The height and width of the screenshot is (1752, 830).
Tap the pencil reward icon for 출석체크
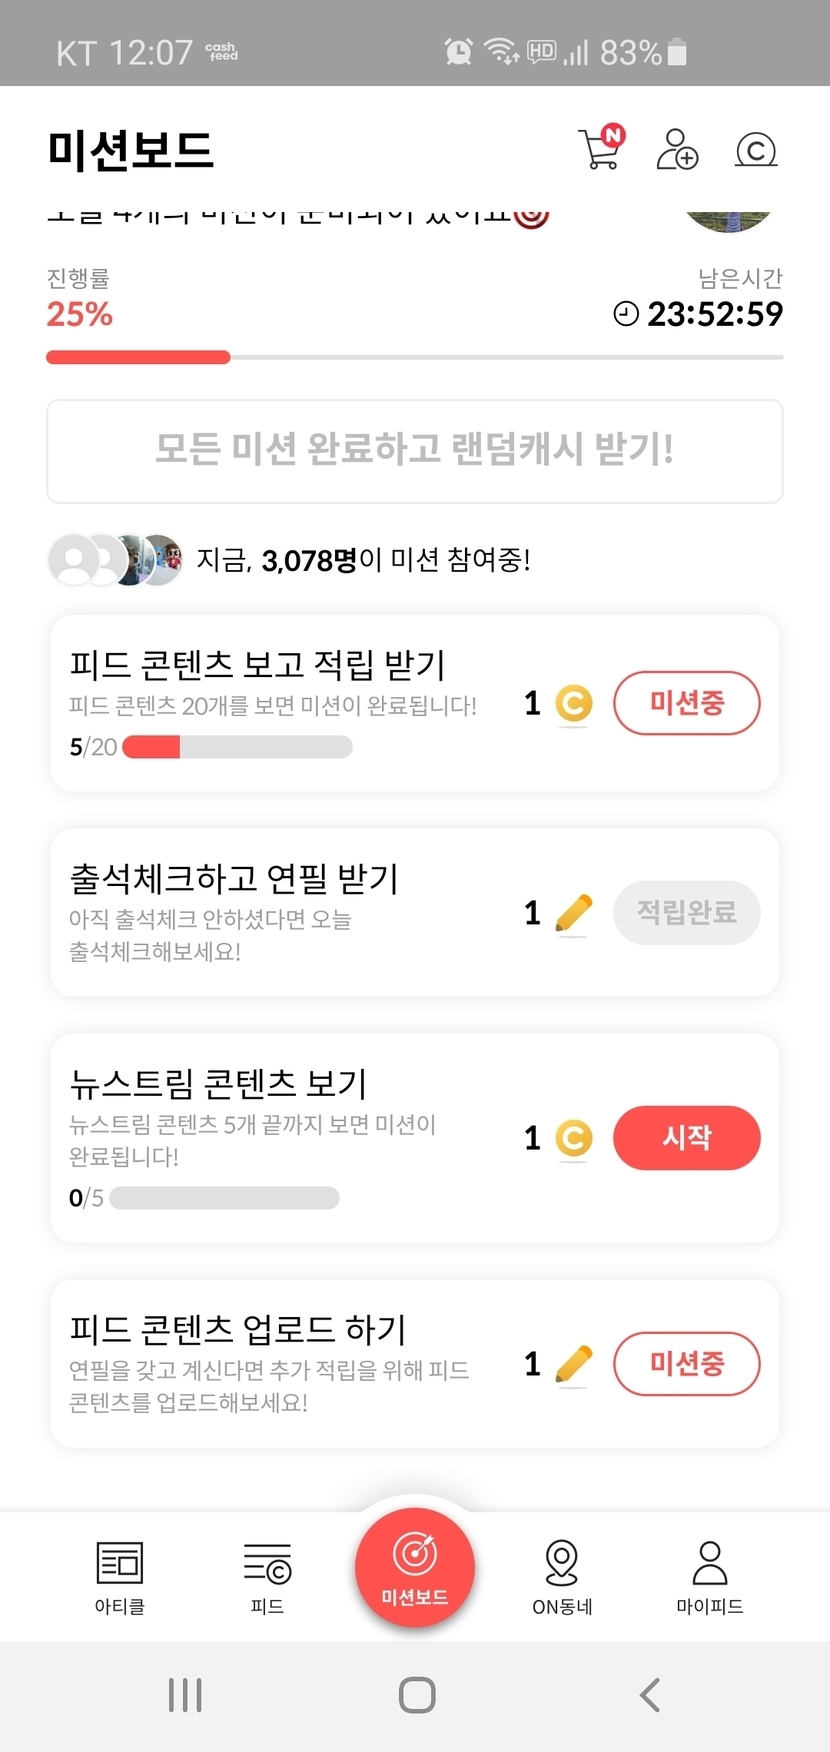point(573,913)
